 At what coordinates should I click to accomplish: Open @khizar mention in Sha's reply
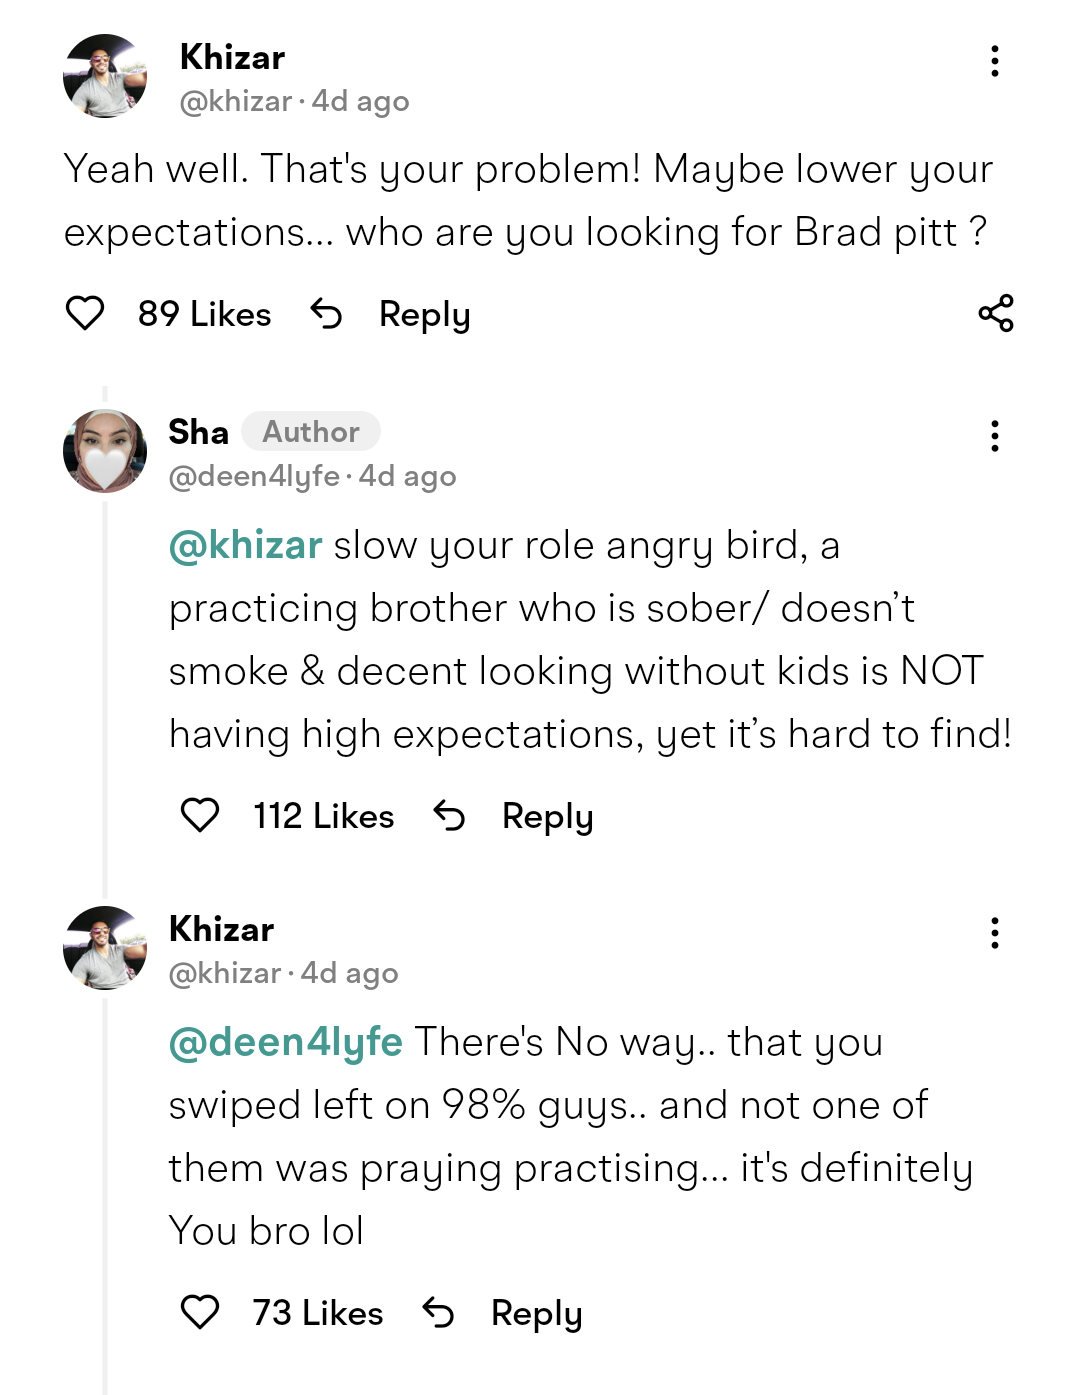pos(246,546)
